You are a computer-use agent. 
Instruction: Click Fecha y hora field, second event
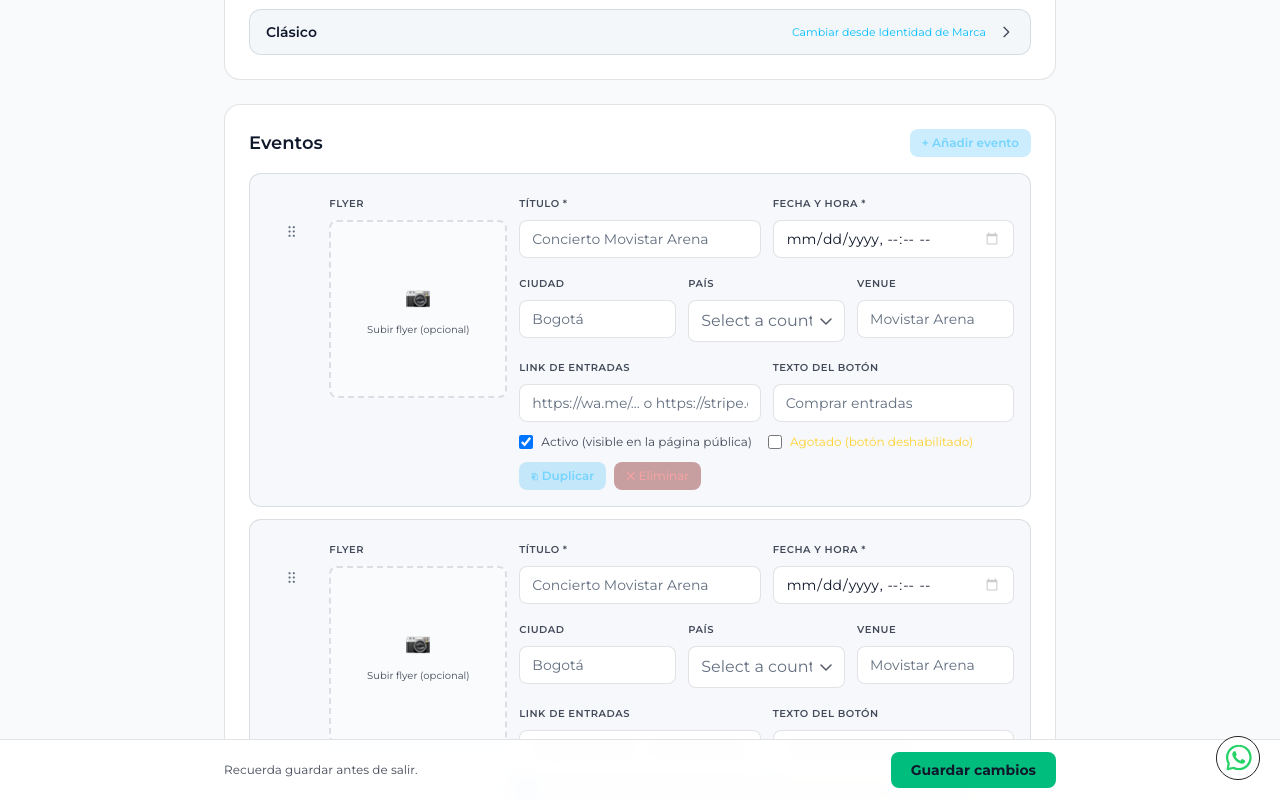coord(893,585)
